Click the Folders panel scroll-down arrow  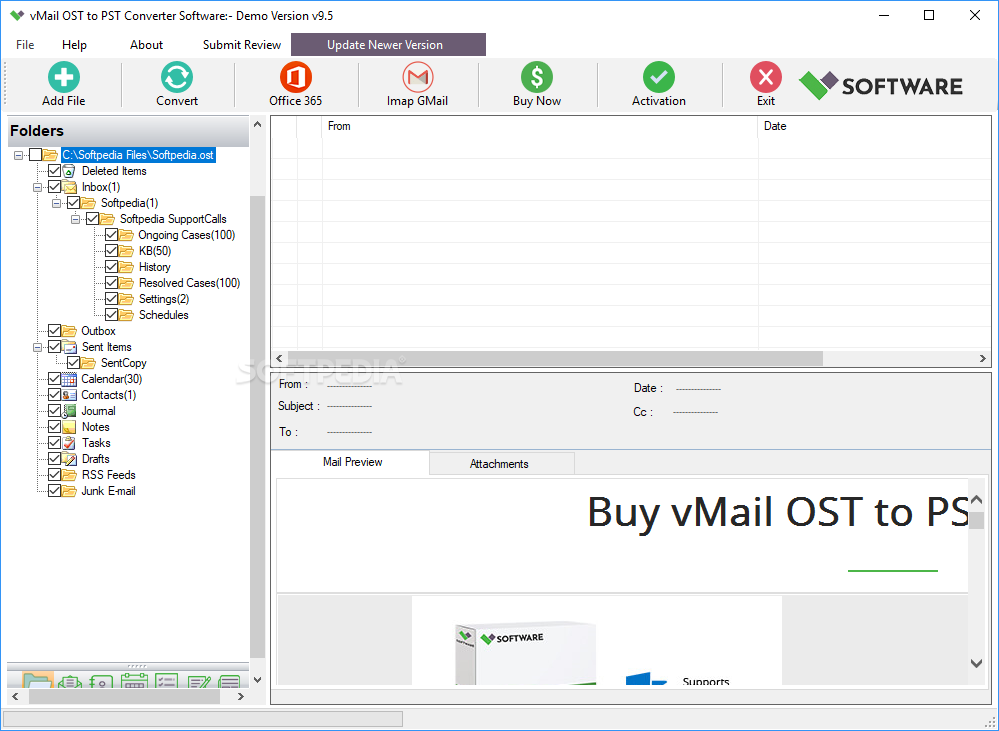257,680
